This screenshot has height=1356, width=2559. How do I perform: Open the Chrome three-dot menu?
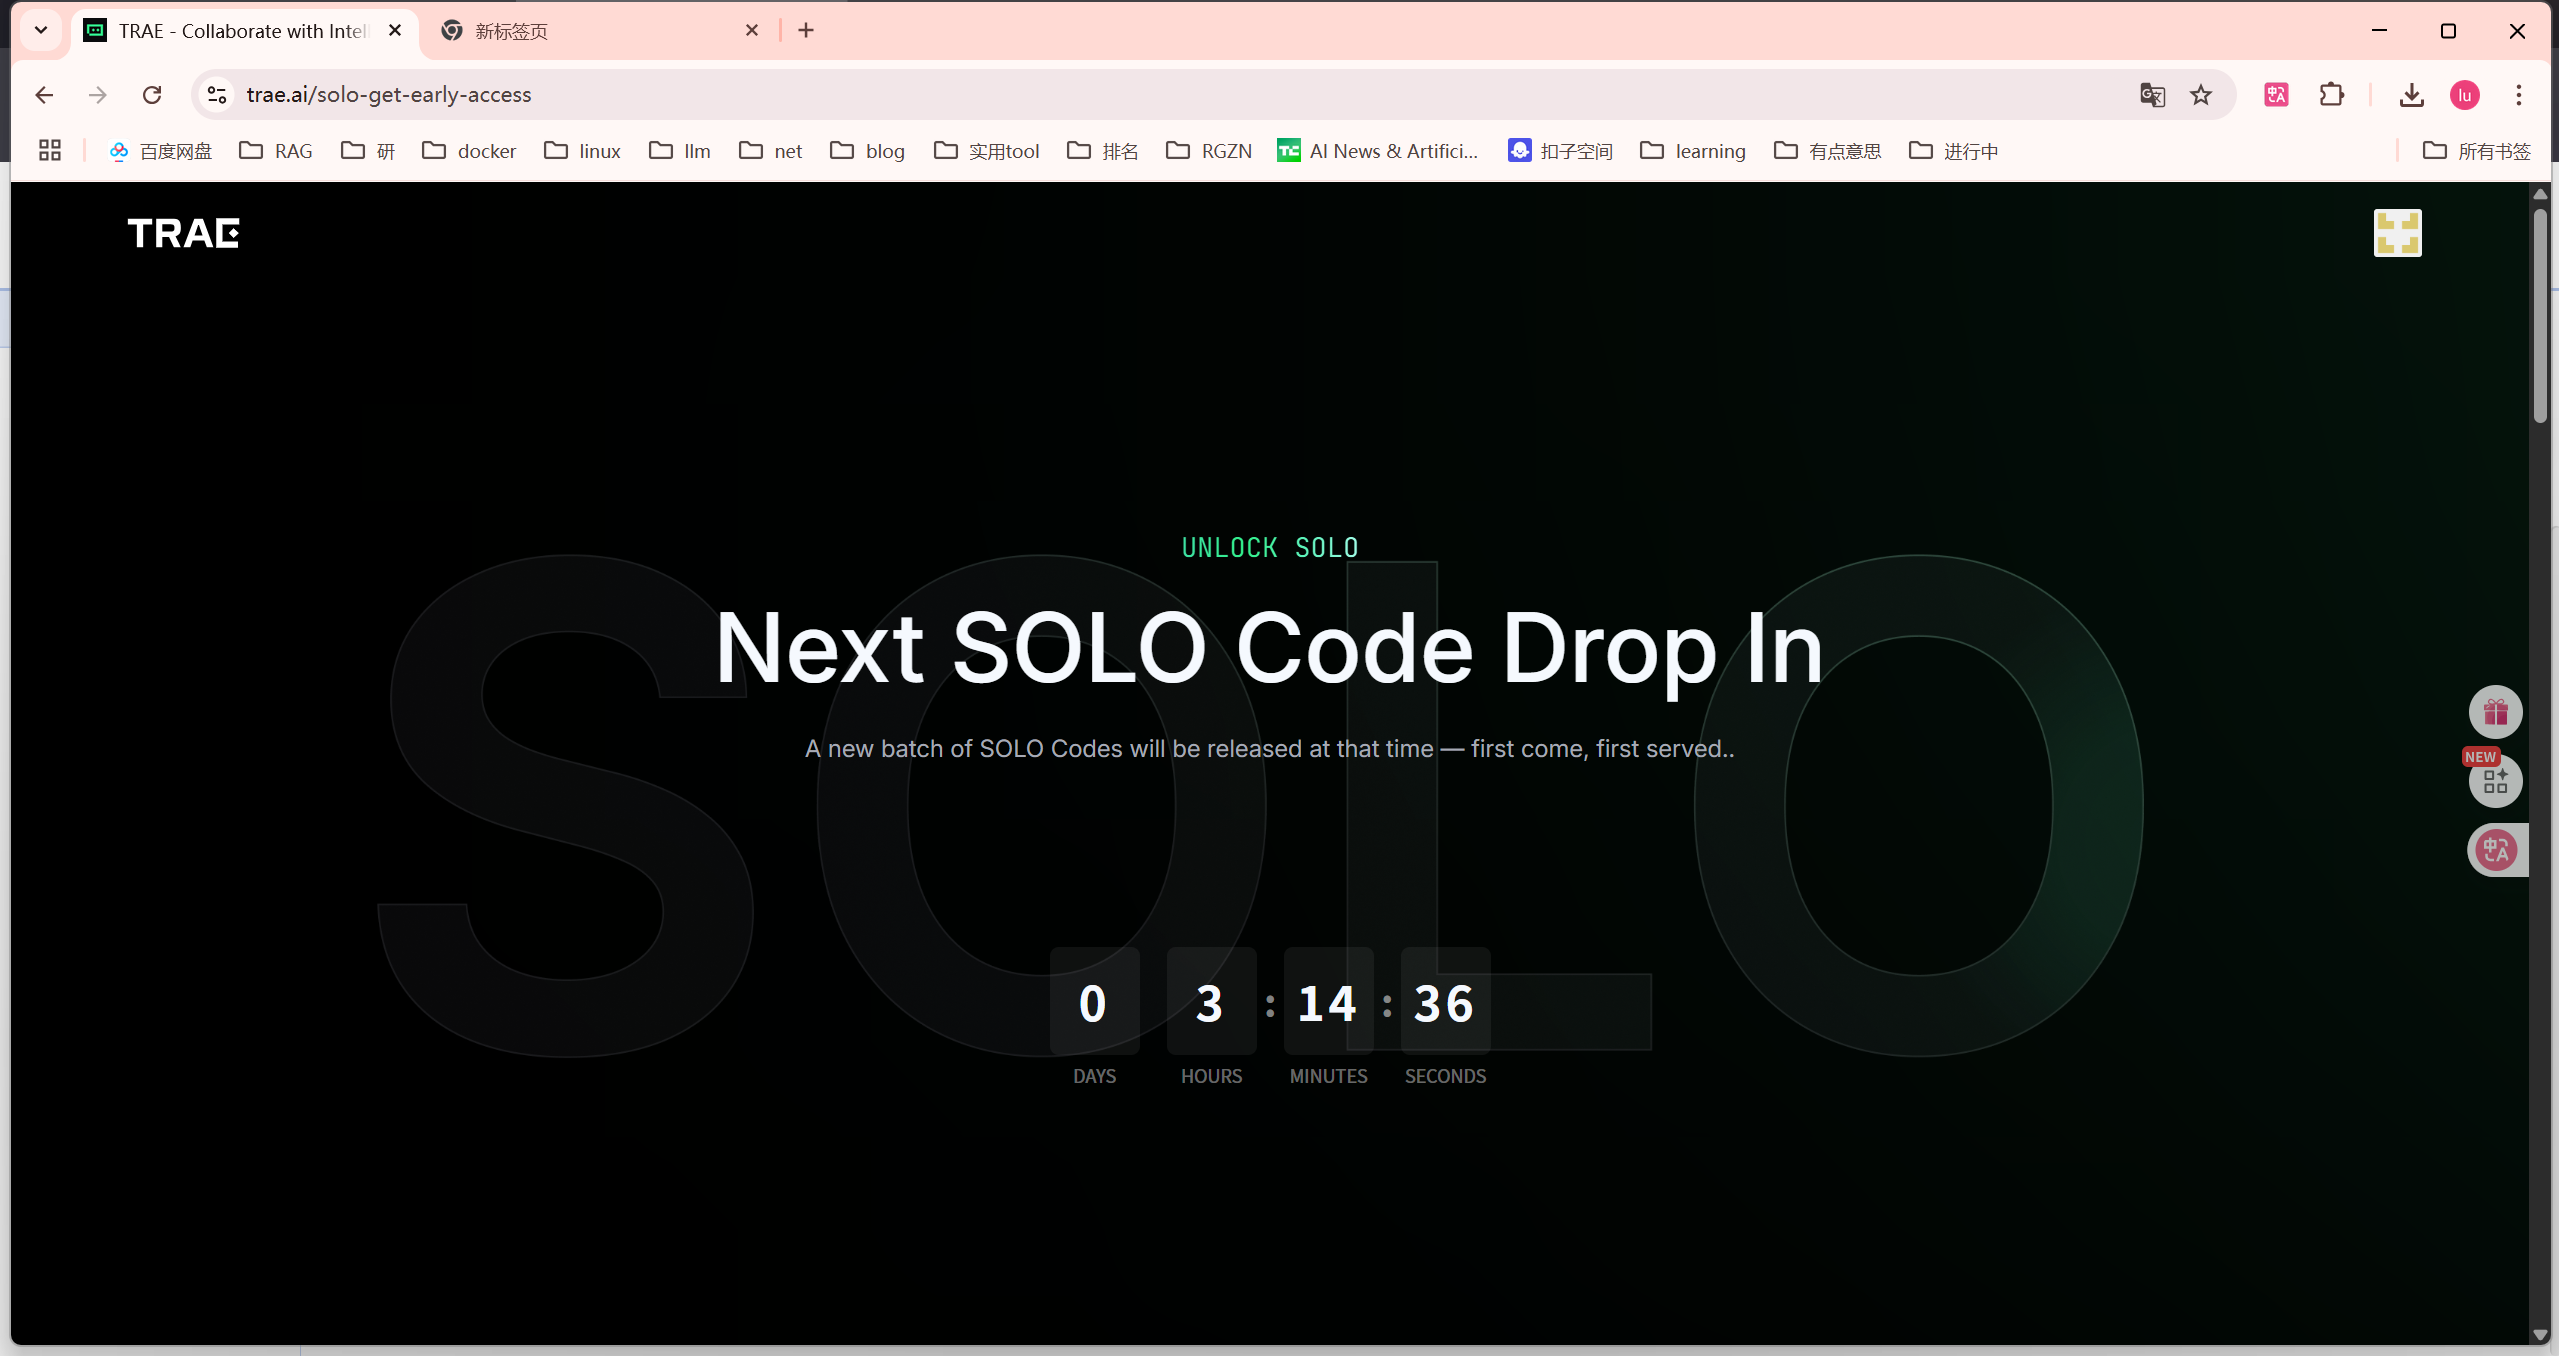pos(2519,95)
